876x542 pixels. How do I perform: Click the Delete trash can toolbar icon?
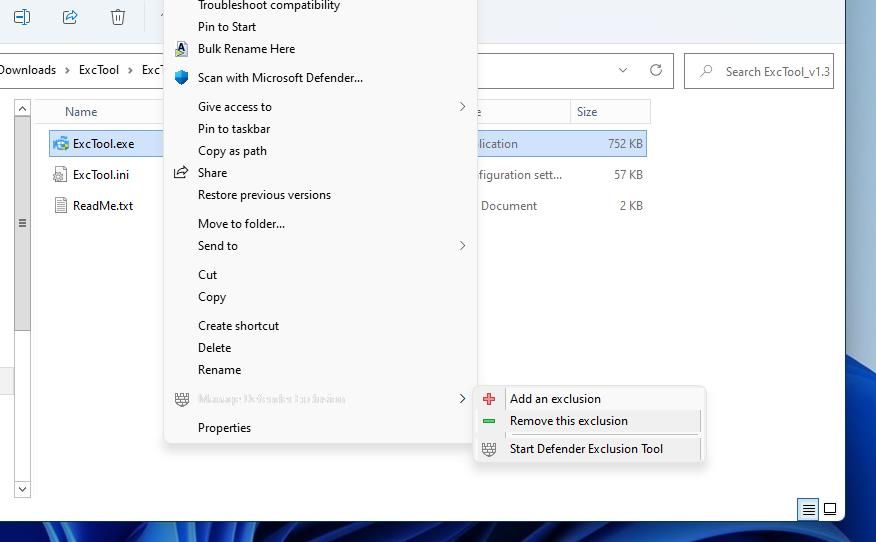coord(118,17)
